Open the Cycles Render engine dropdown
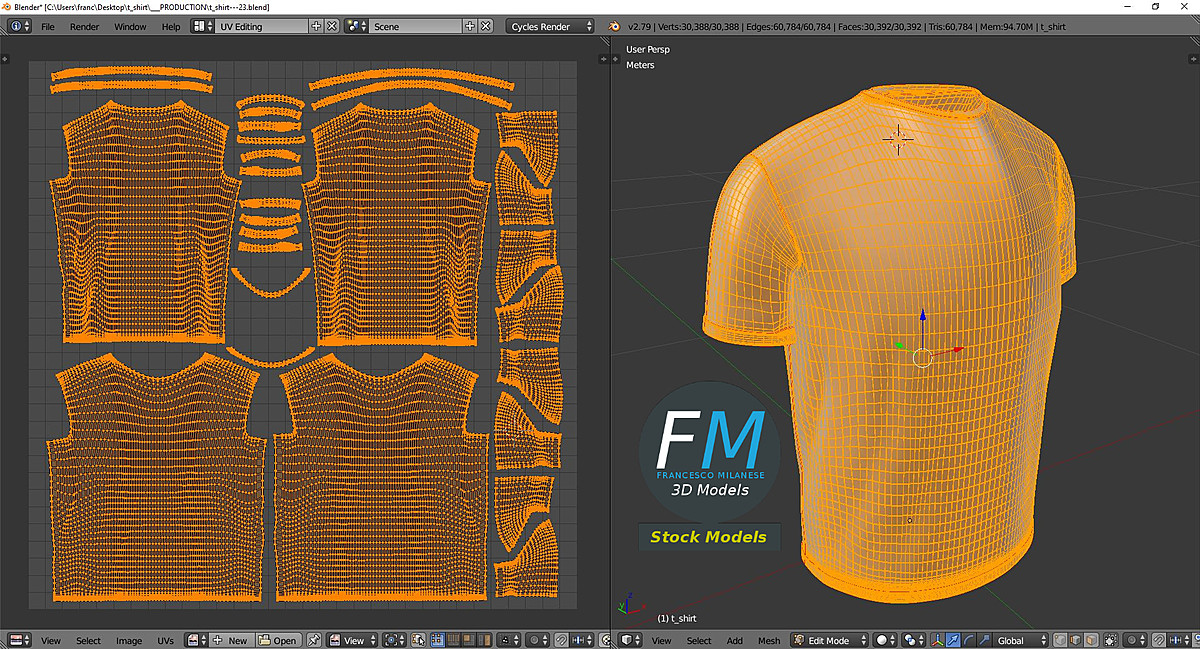The image size is (1200, 649). click(x=548, y=25)
